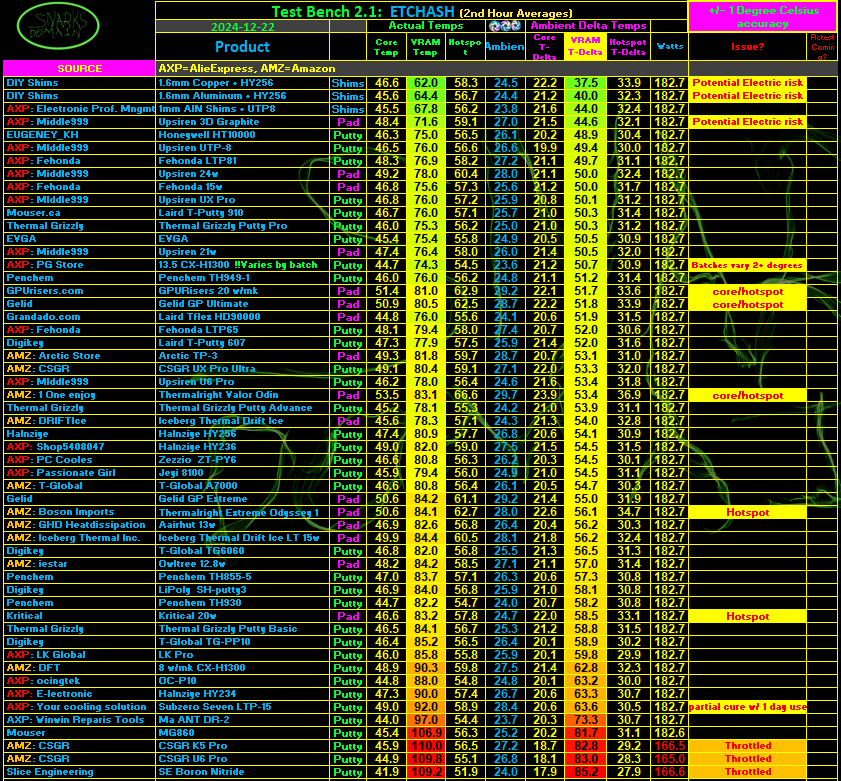Click the AXP: Passionate Girl source cell
The image size is (841, 781).
79,473
